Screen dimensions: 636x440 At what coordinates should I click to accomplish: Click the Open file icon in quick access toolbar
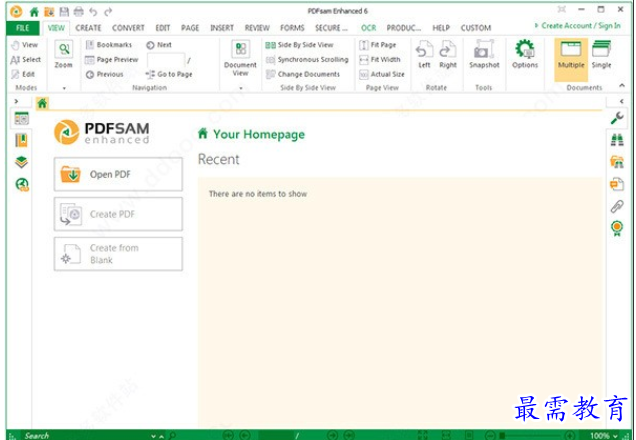49,12
